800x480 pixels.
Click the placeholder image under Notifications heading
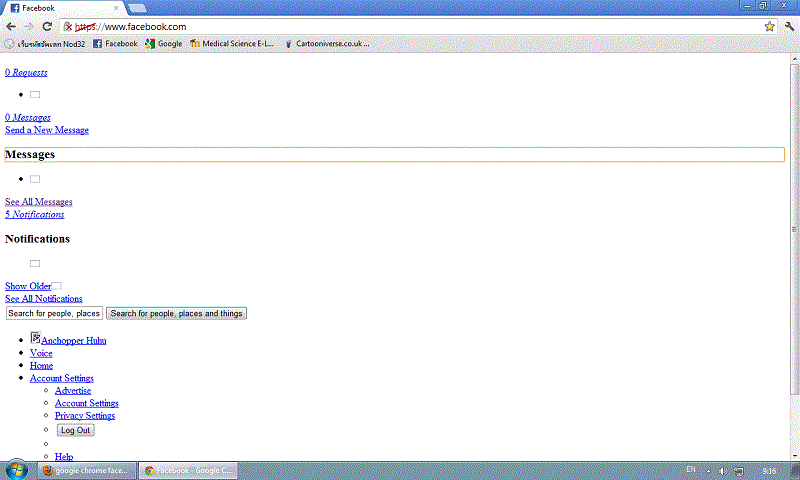click(x=35, y=264)
